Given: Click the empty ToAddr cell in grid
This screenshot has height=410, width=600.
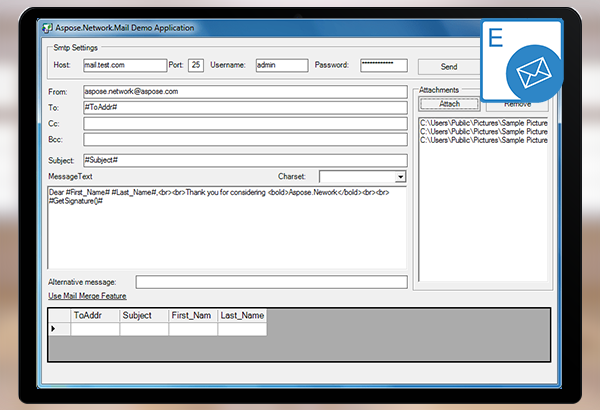Looking at the screenshot, I should (x=95, y=329).
